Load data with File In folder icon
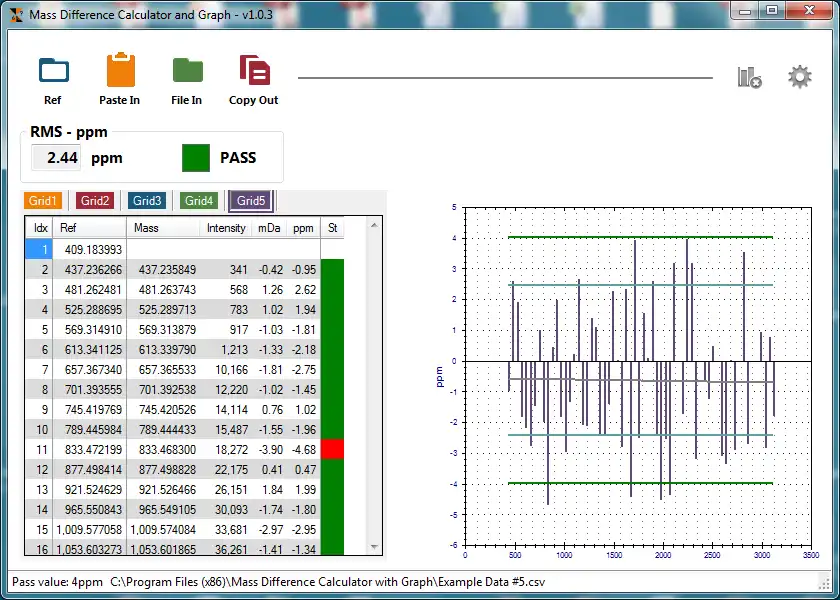 click(x=188, y=70)
